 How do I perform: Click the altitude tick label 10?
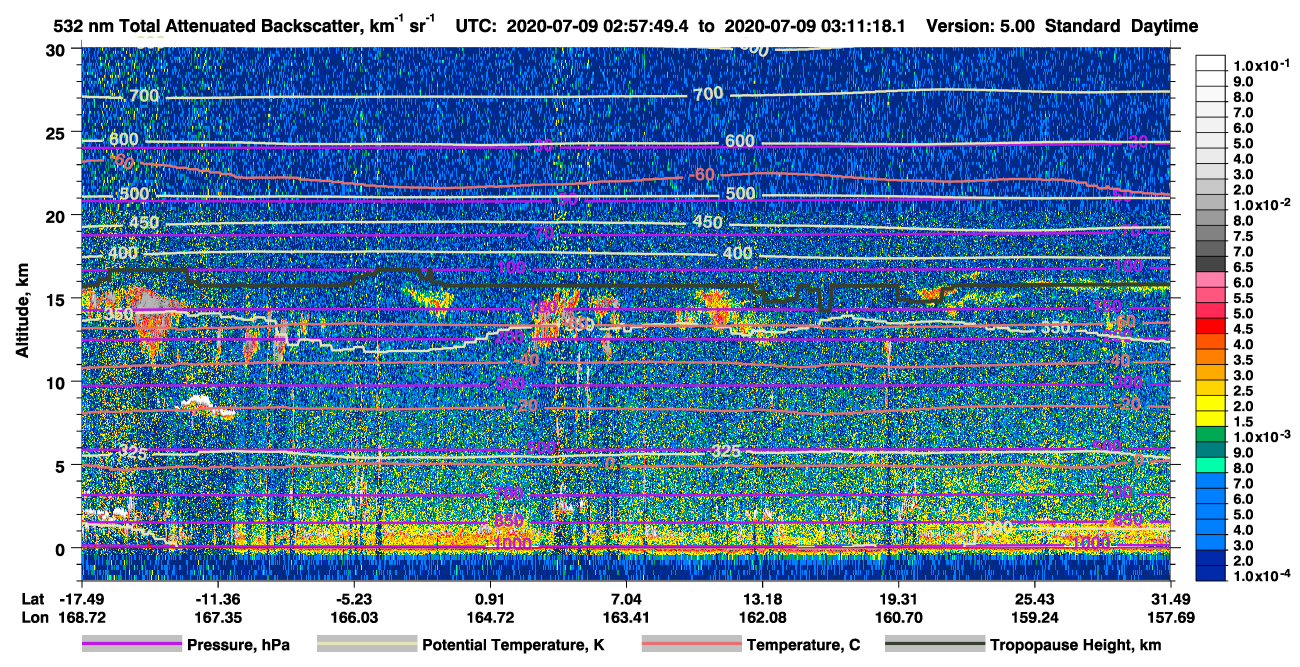[x=58, y=382]
